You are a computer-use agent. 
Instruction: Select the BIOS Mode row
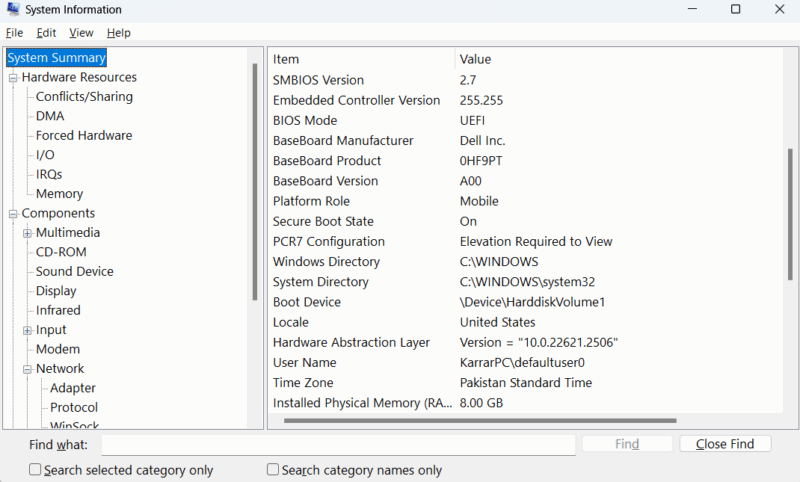tap(526, 120)
